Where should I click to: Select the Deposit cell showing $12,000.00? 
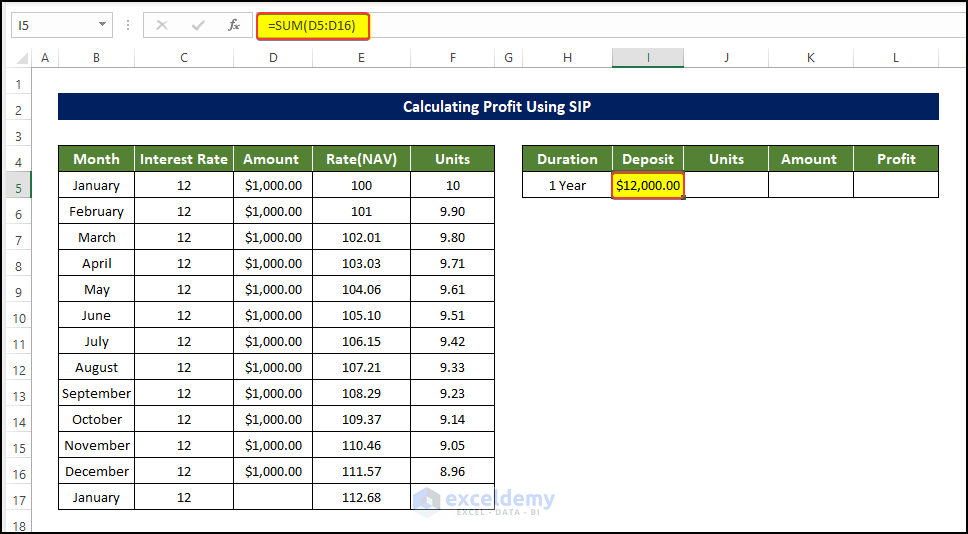(x=648, y=185)
